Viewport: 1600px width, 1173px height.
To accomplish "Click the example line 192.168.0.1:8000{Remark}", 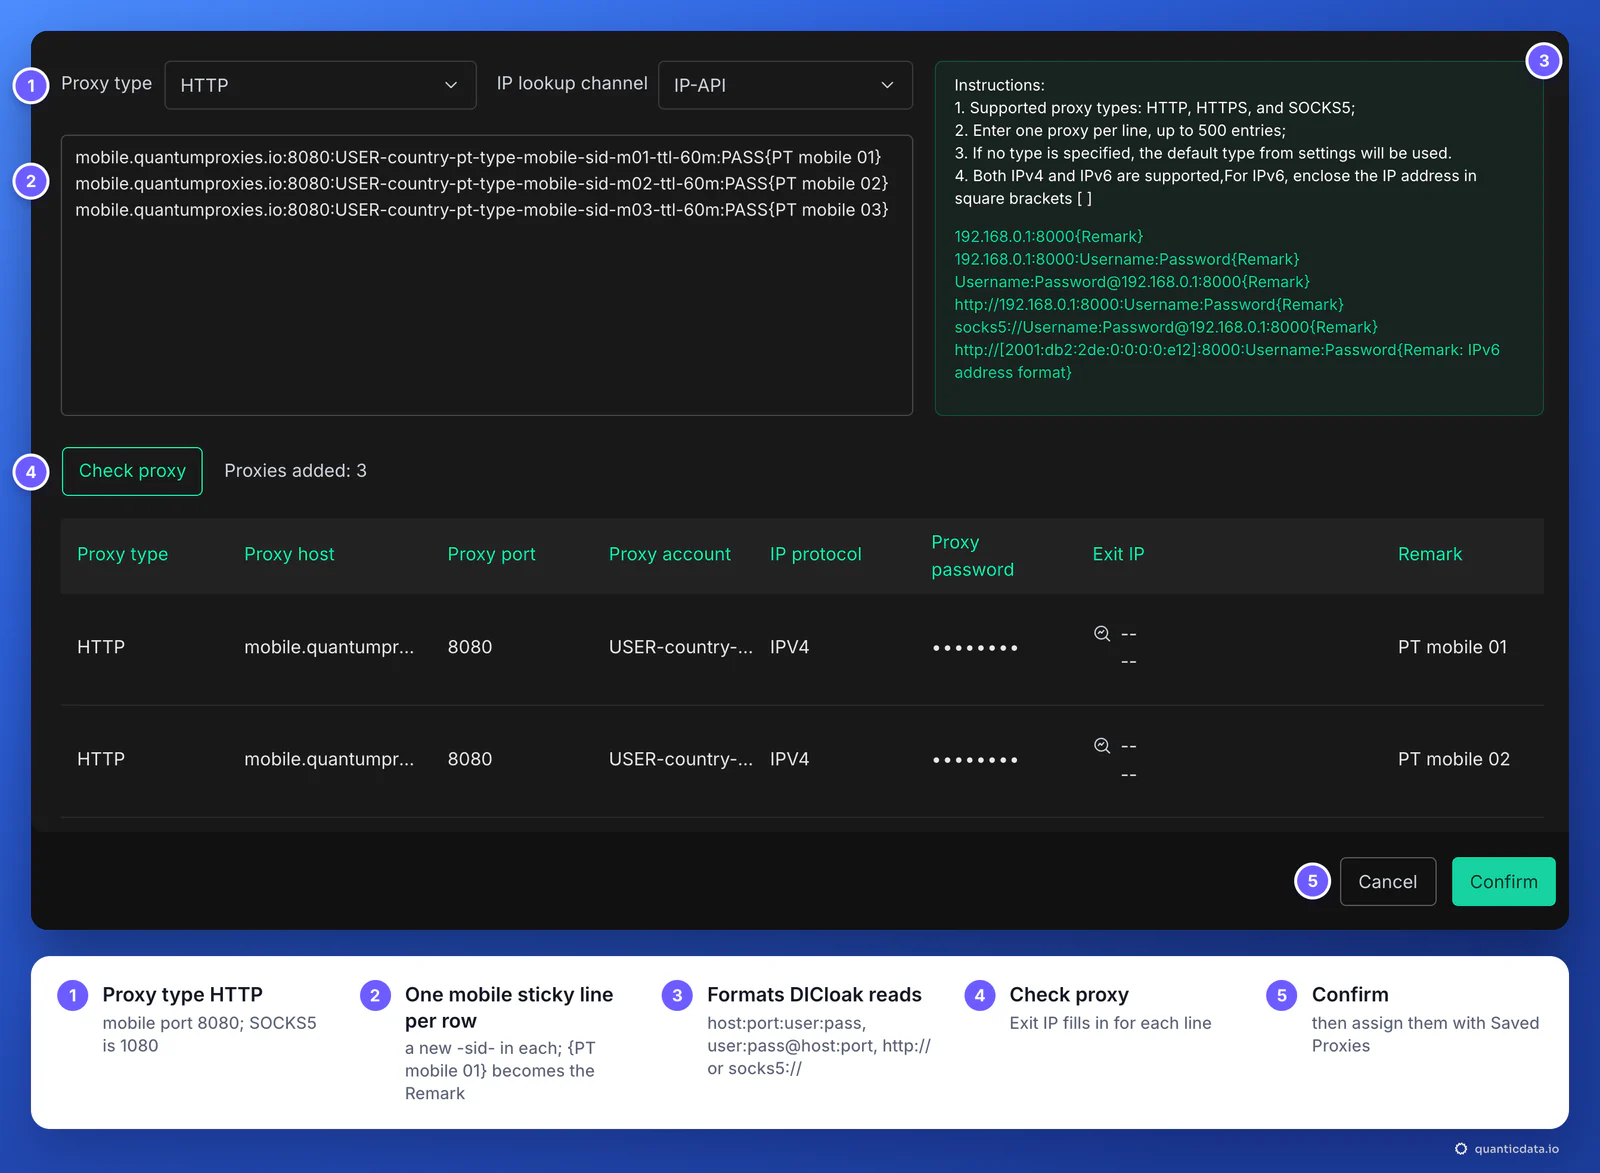I will coord(1048,236).
